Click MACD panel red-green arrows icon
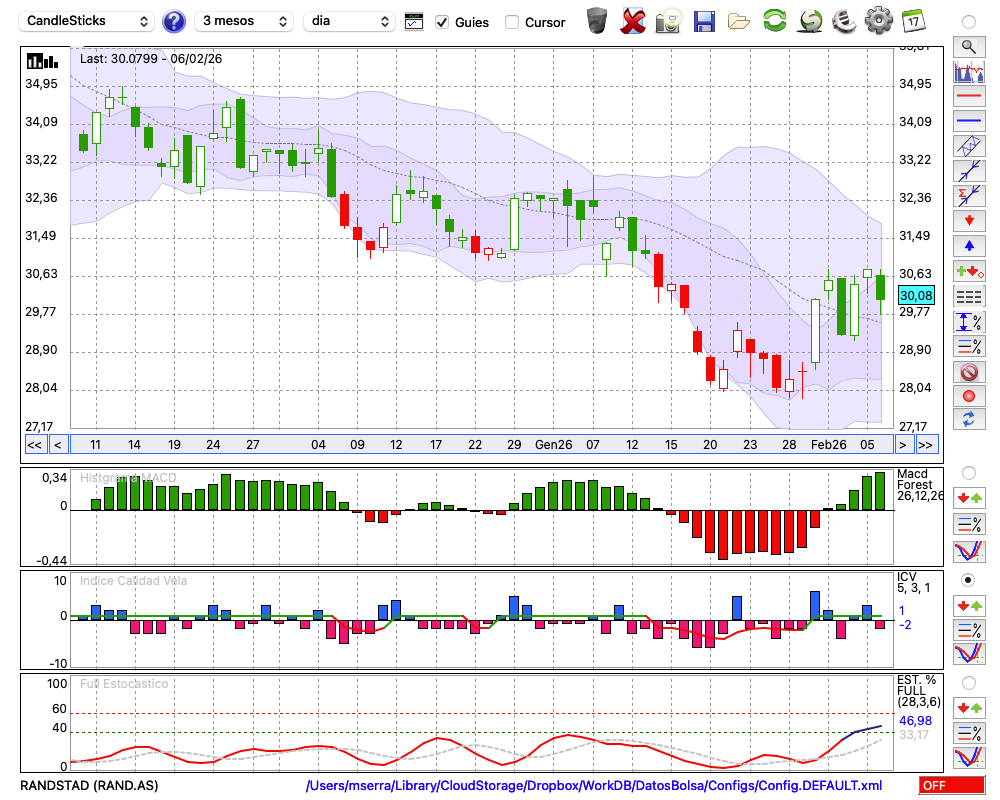 coord(969,498)
